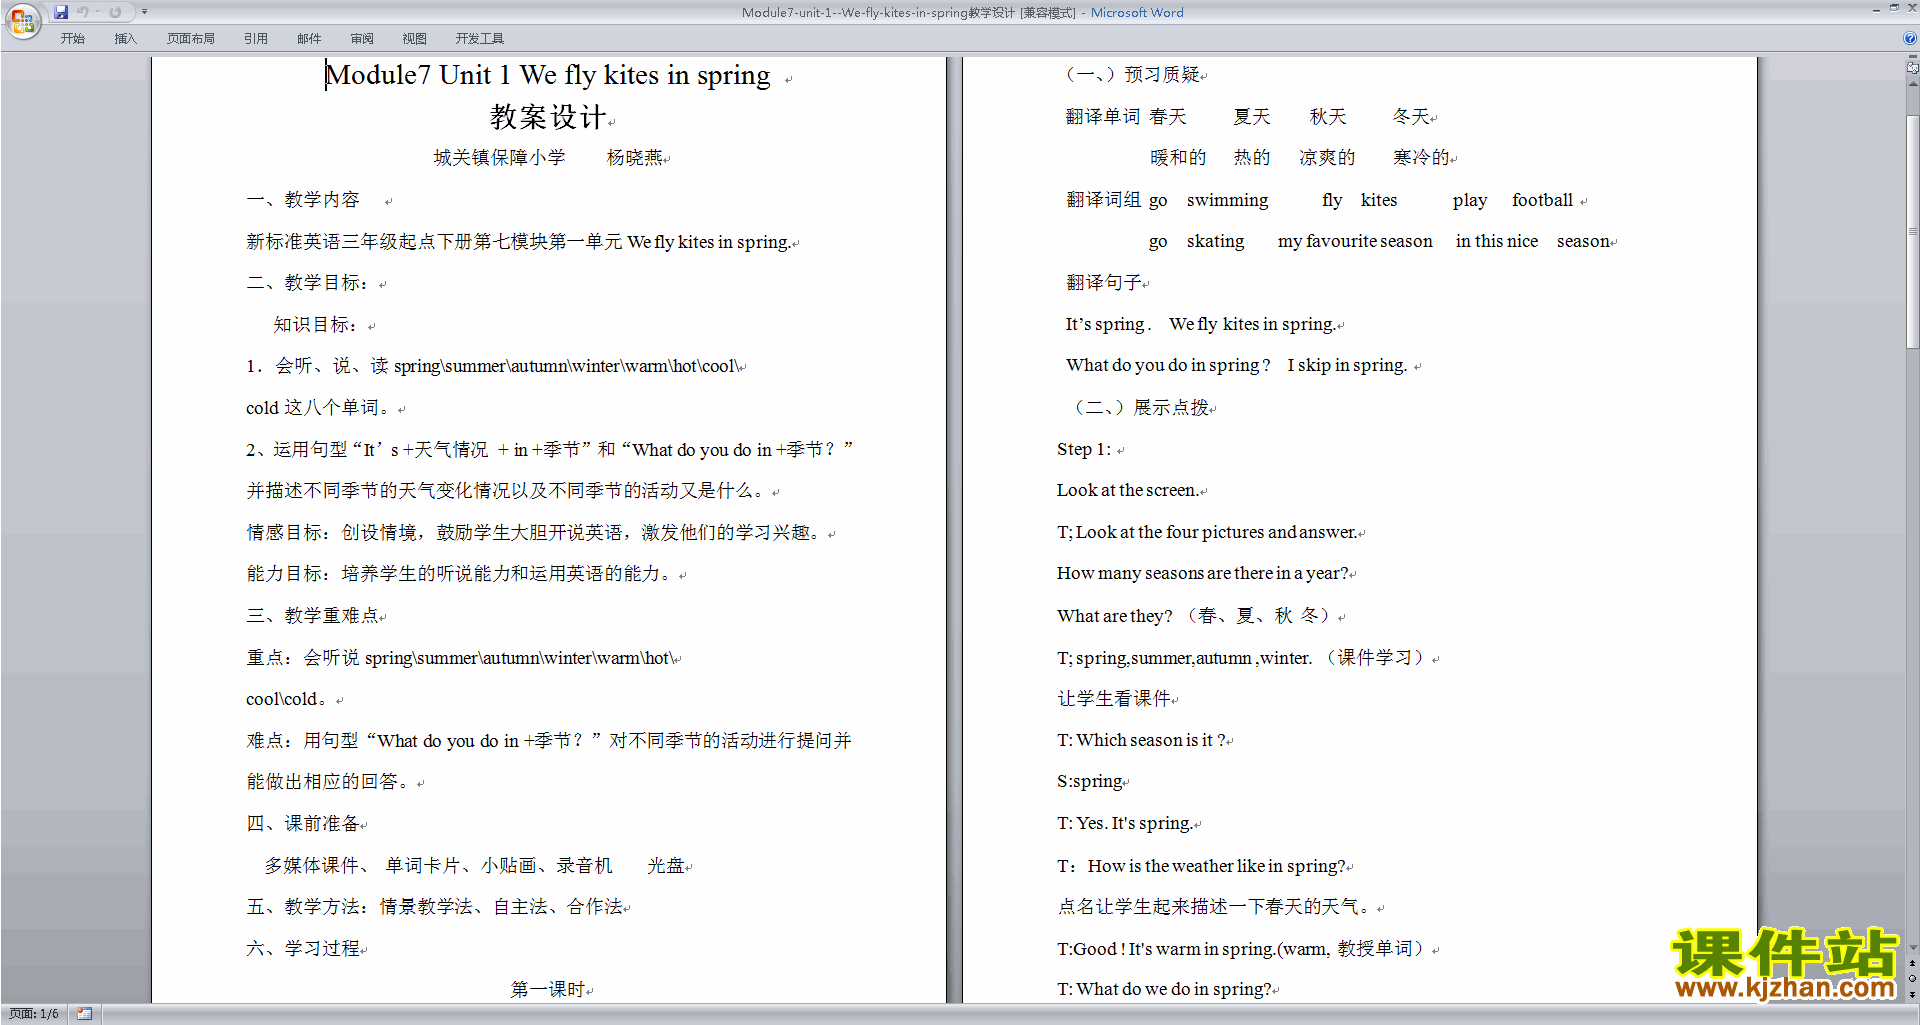Click the line 'T: What do we do in spring?'

coord(1164,990)
